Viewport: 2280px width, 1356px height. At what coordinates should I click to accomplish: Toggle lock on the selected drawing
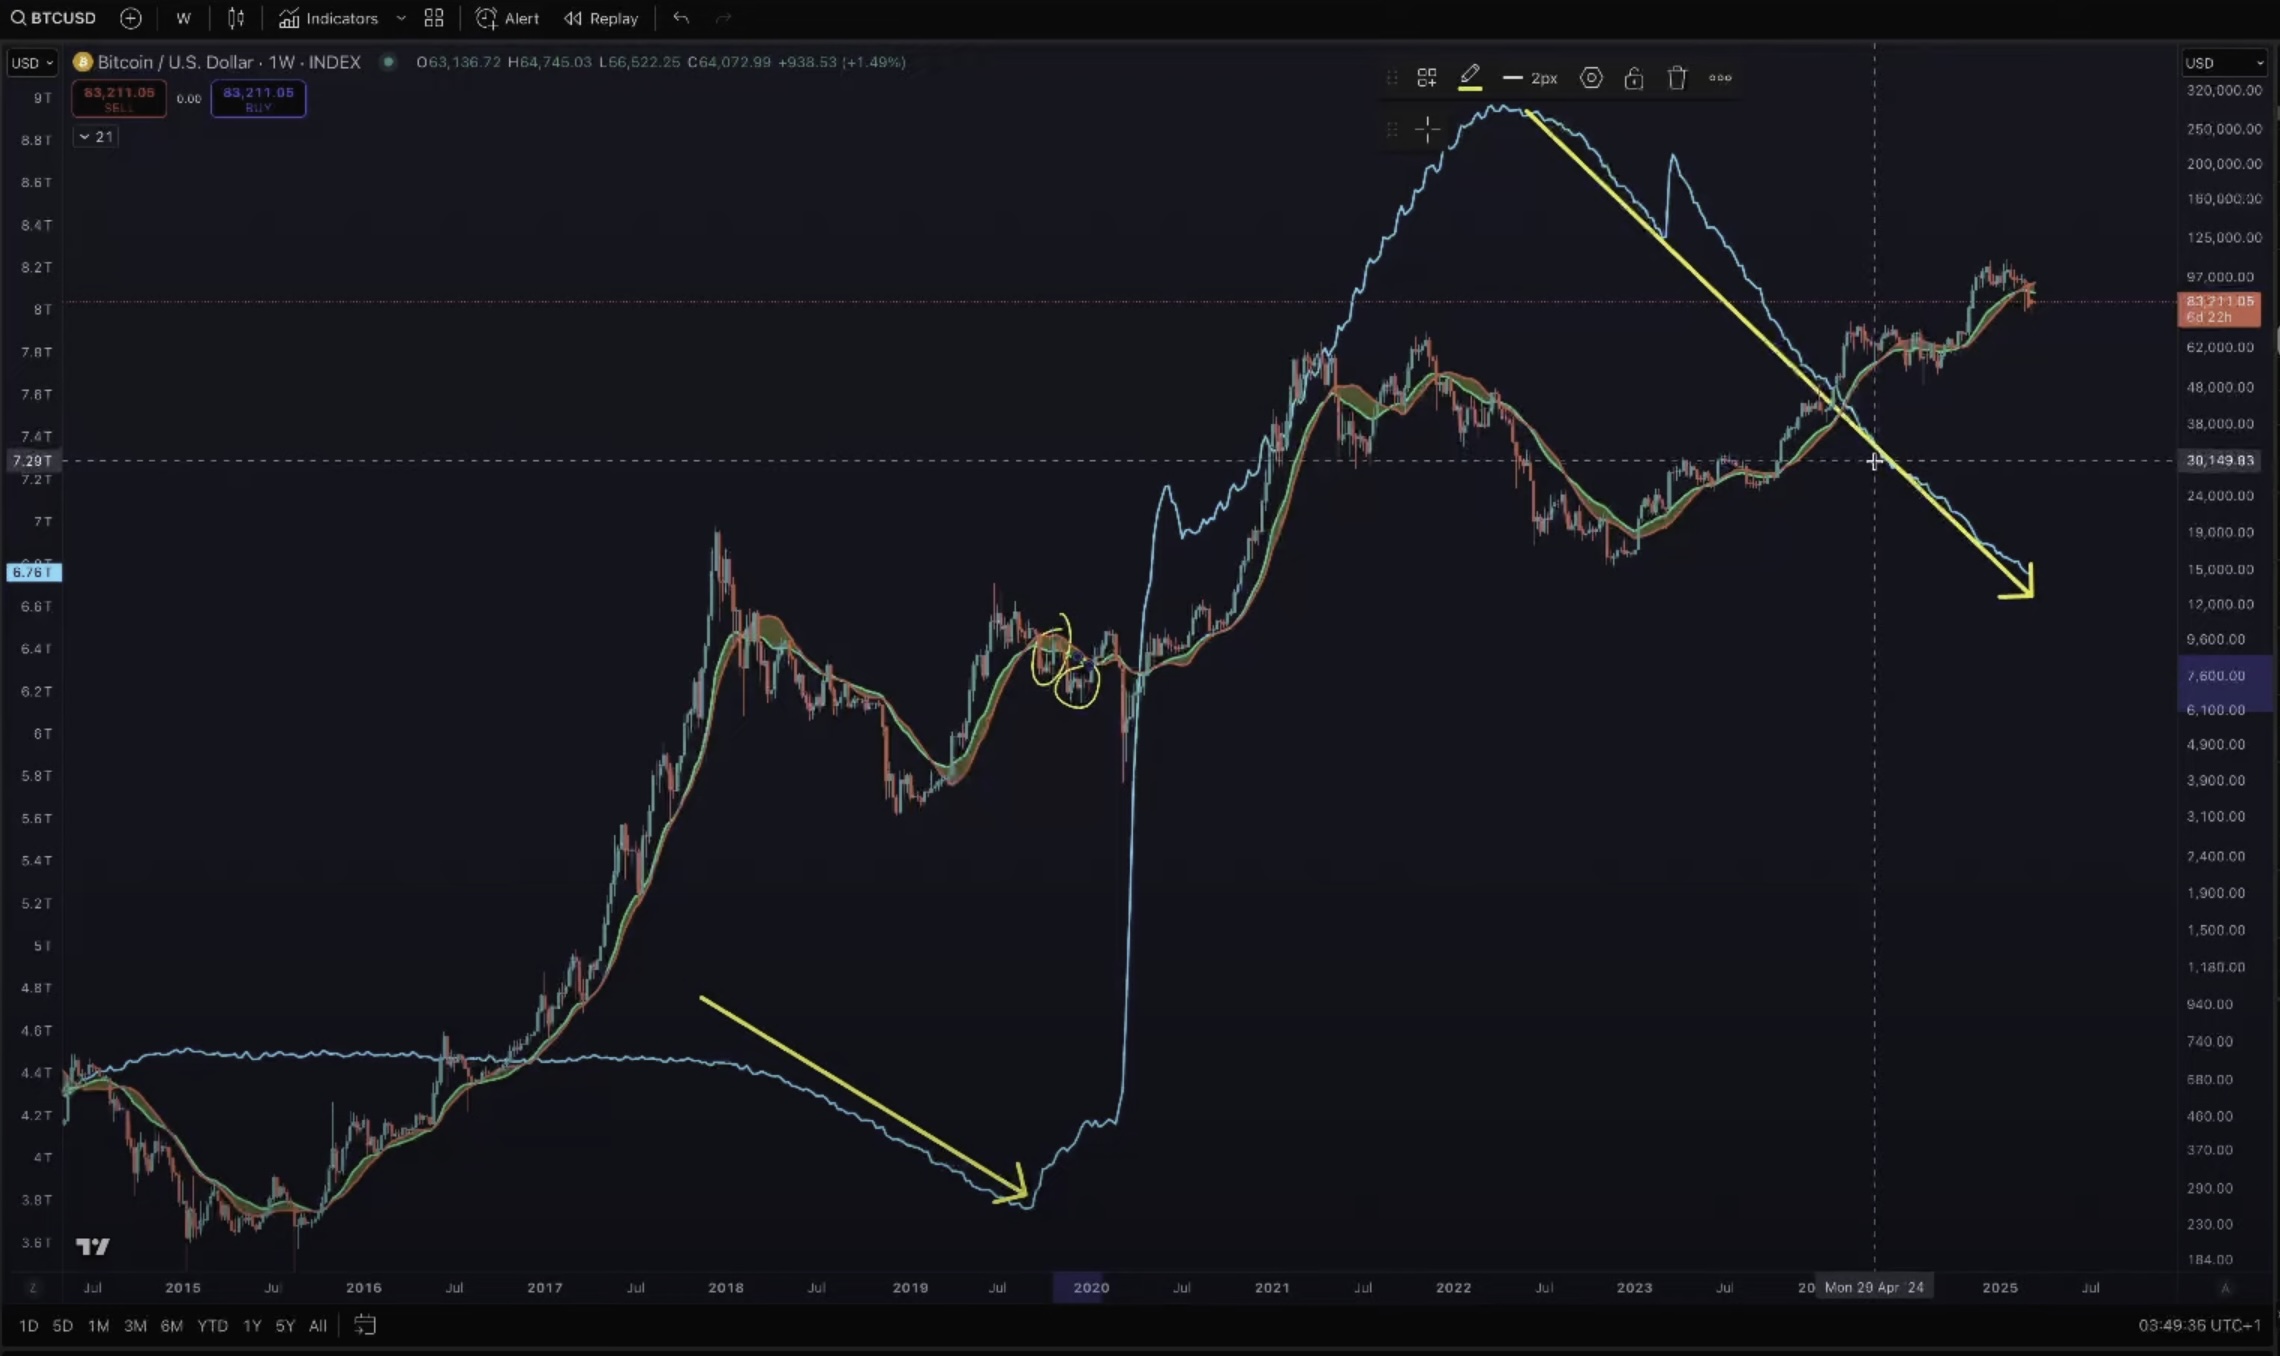click(x=1634, y=78)
